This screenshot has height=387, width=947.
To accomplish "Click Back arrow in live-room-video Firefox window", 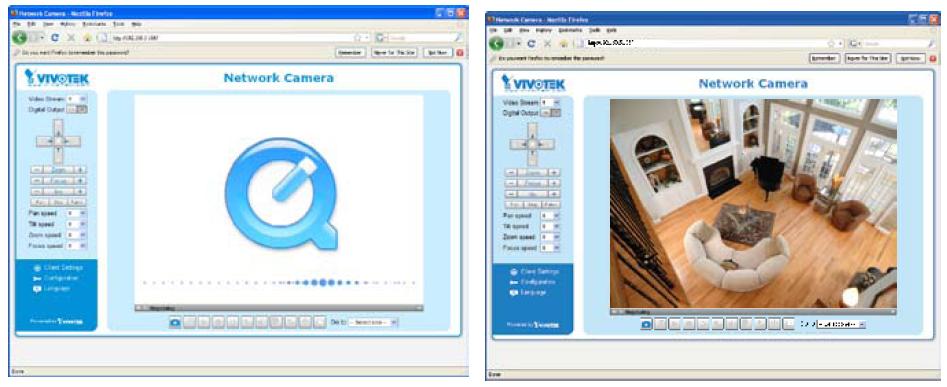I will point(496,43).
